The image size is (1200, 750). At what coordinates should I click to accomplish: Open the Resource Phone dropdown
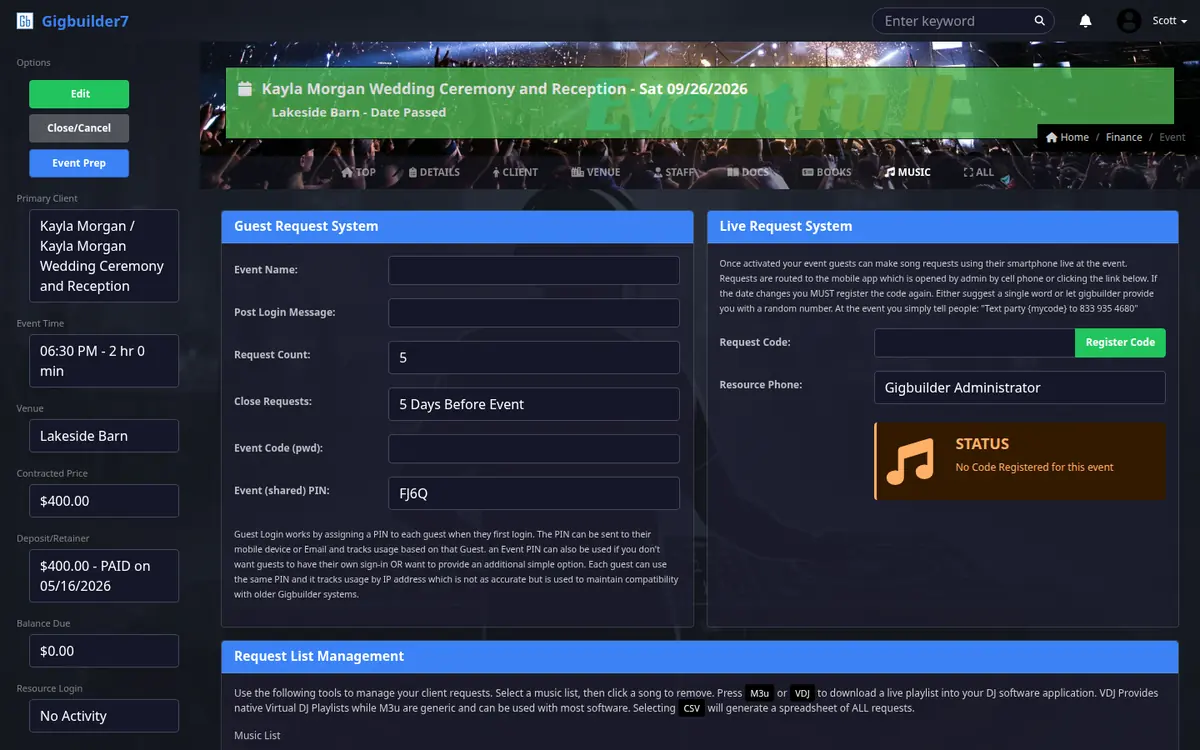tap(1020, 387)
